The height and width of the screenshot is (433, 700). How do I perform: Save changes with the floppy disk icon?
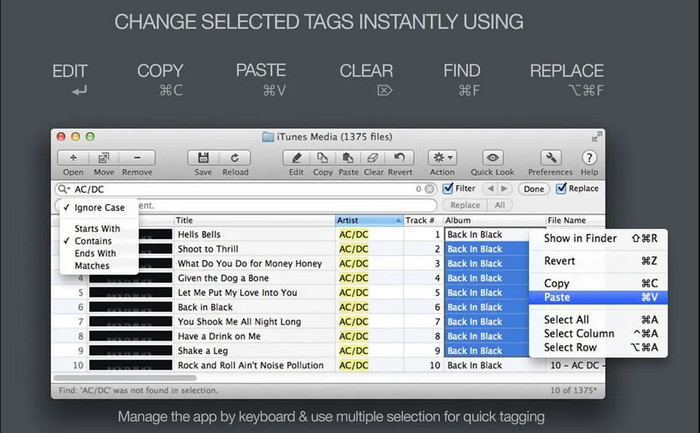203,158
